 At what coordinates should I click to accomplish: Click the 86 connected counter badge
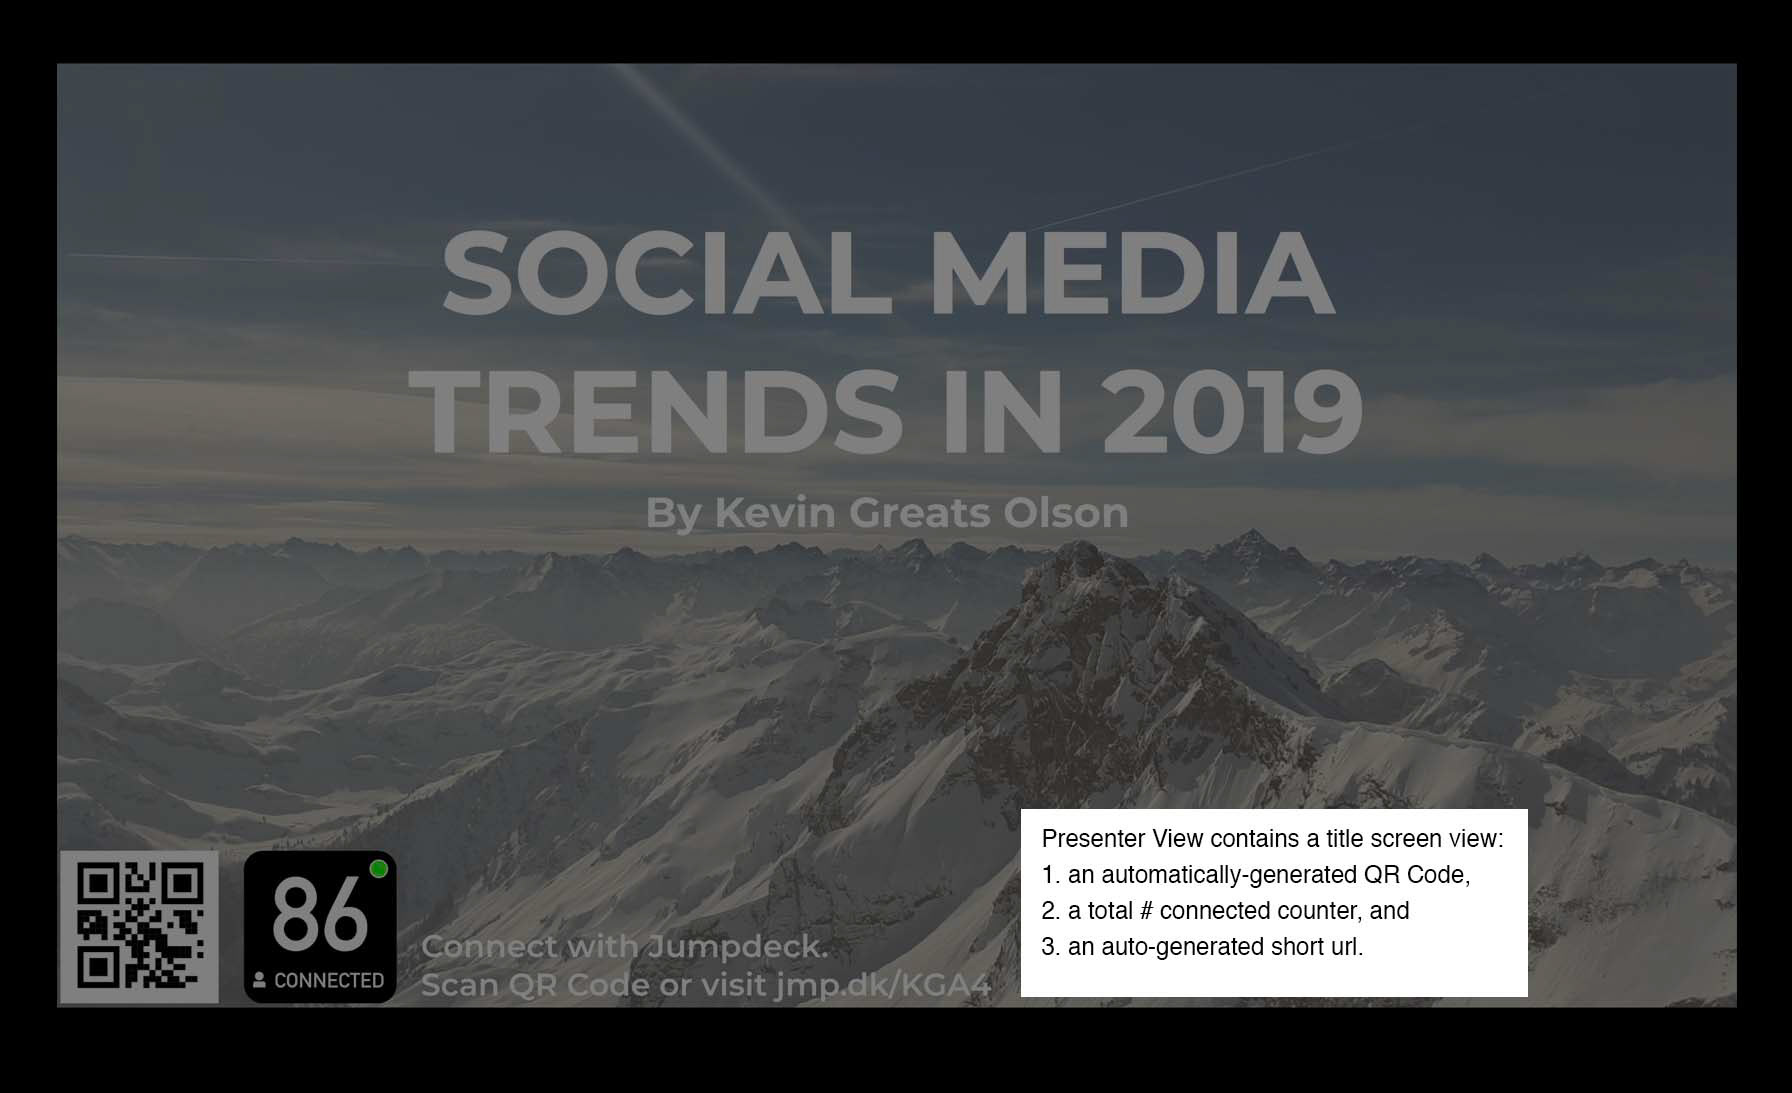click(320, 927)
